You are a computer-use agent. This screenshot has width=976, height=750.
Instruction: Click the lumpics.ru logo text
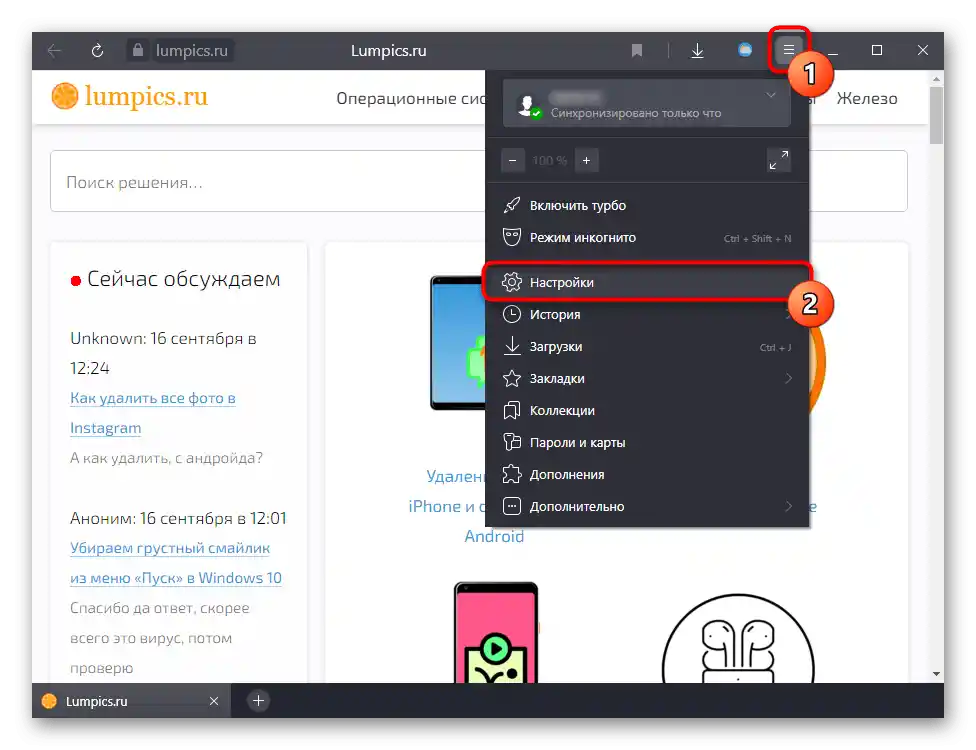coord(146,96)
